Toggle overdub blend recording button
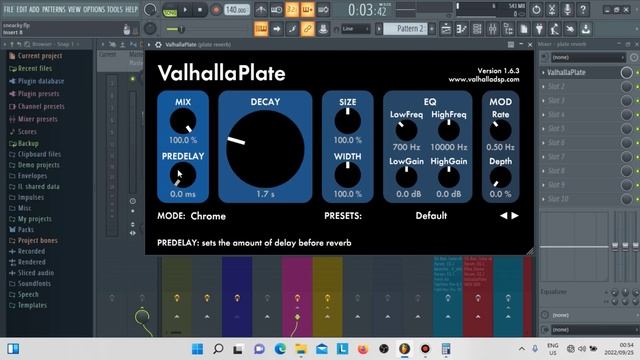 307,9
